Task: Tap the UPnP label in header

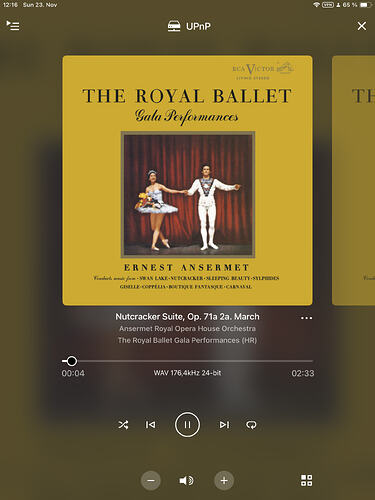Action: [x=198, y=26]
